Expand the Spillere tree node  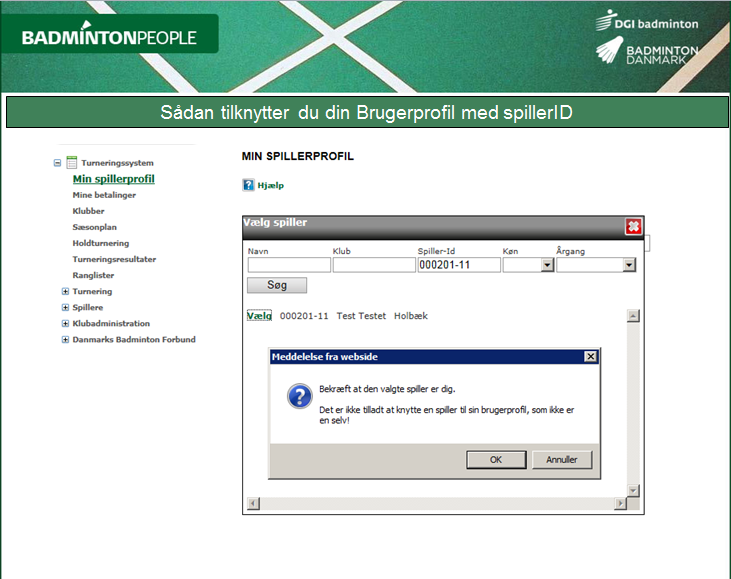(x=65, y=307)
